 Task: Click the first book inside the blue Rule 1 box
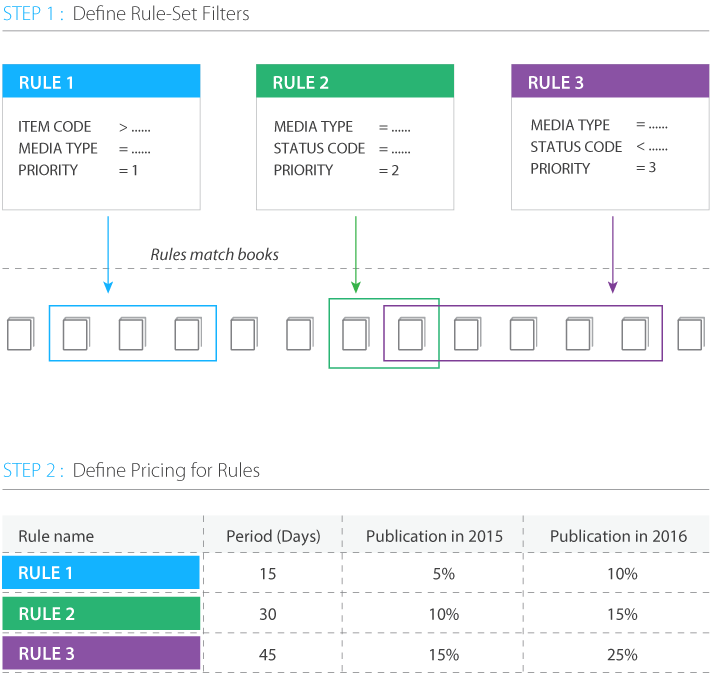click(76, 334)
